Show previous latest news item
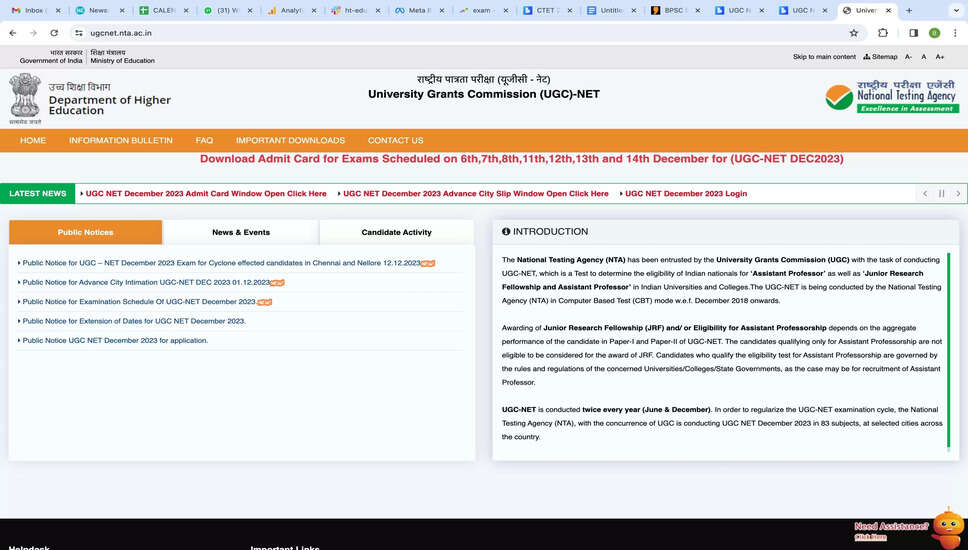This screenshot has height=550, width=968. click(925, 194)
